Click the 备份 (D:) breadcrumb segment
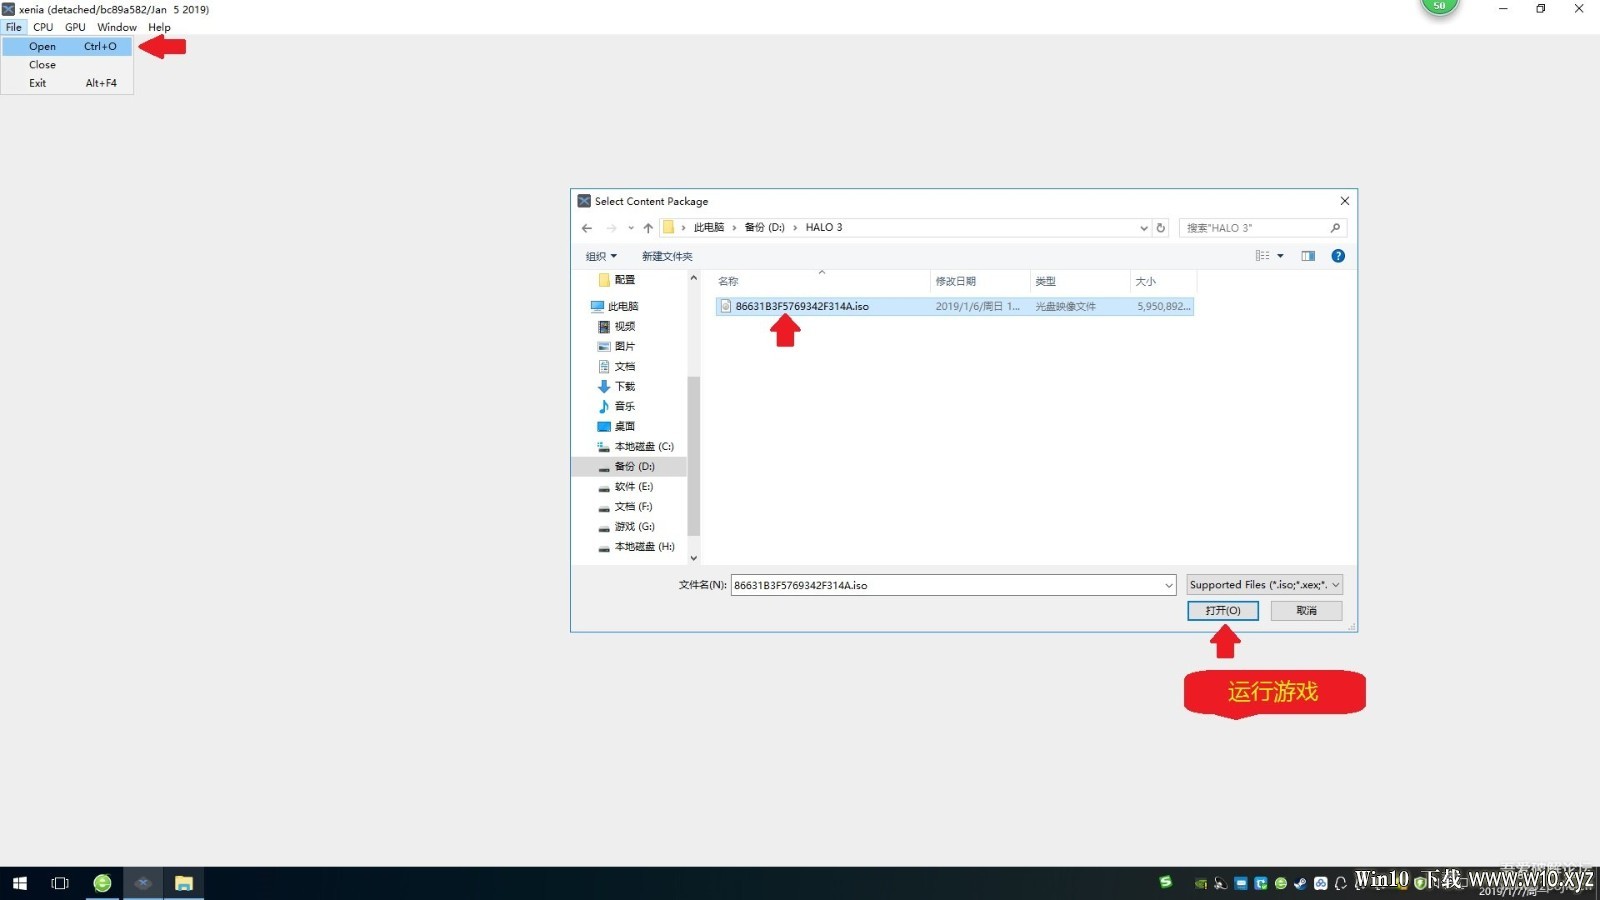Image resolution: width=1600 pixels, height=900 pixels. pyautogui.click(x=764, y=228)
